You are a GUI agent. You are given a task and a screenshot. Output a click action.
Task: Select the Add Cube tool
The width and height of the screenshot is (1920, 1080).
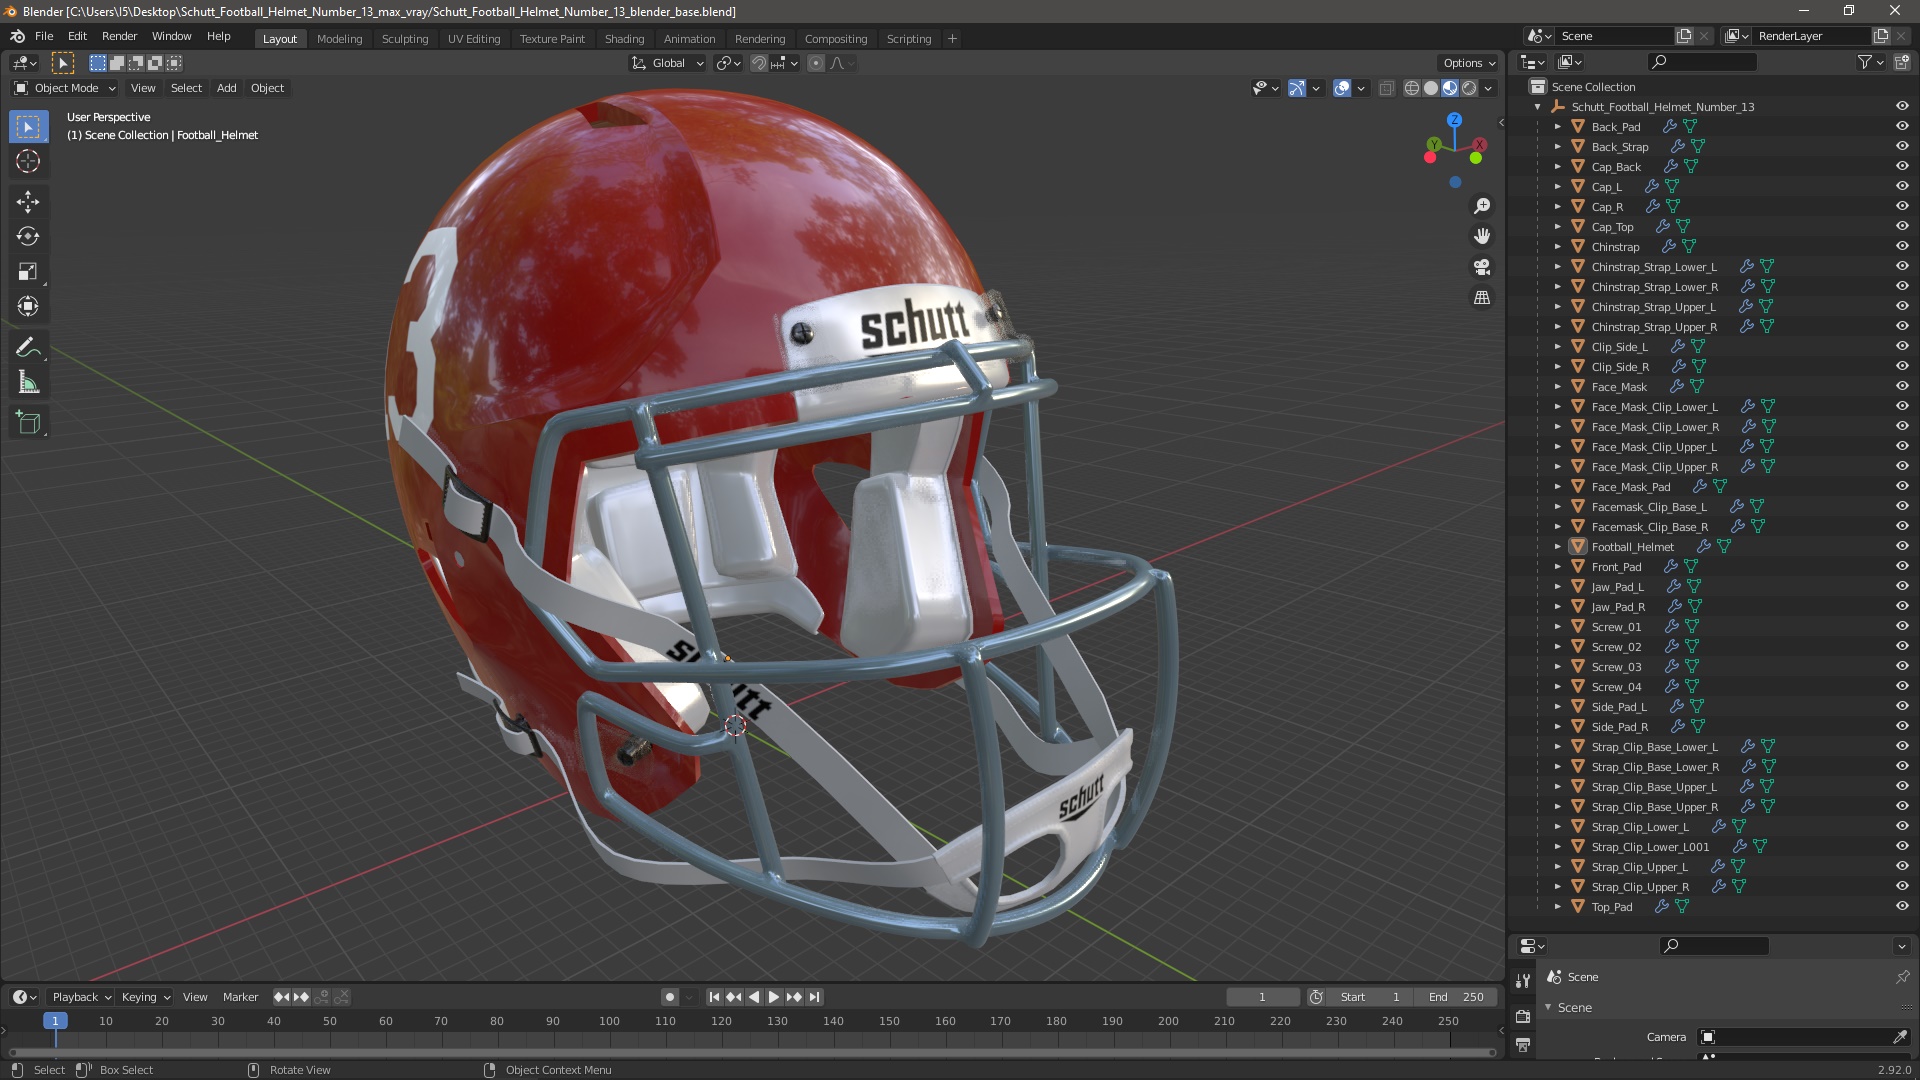(x=28, y=424)
